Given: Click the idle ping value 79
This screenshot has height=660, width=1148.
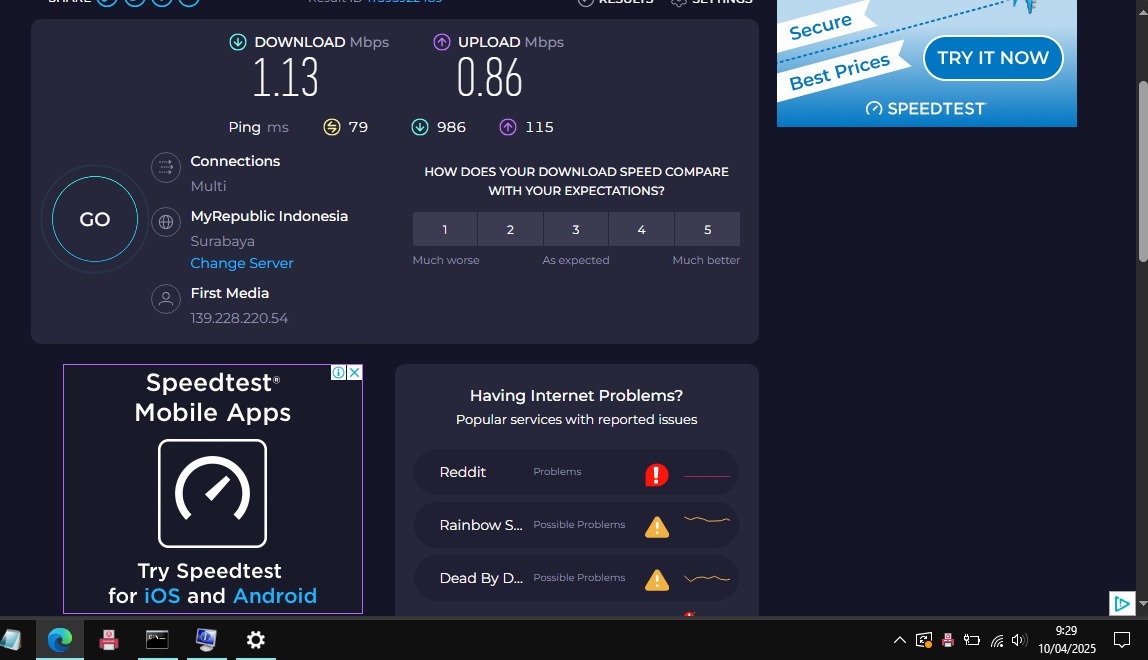Looking at the screenshot, I should click(358, 127).
